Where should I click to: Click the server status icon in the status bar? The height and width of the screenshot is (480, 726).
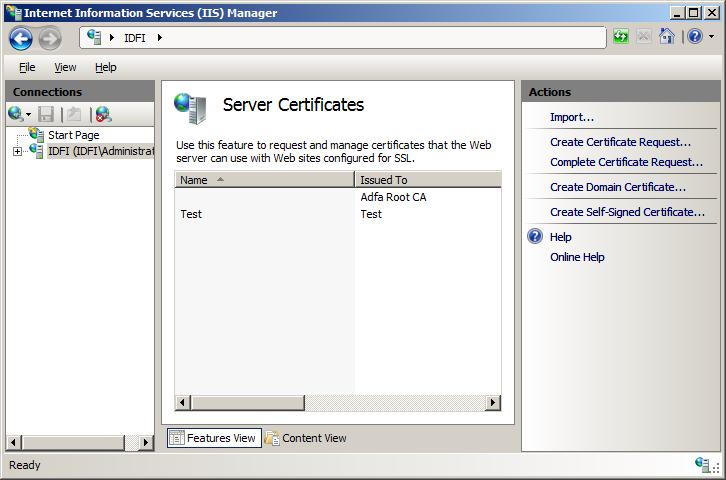[x=702, y=464]
